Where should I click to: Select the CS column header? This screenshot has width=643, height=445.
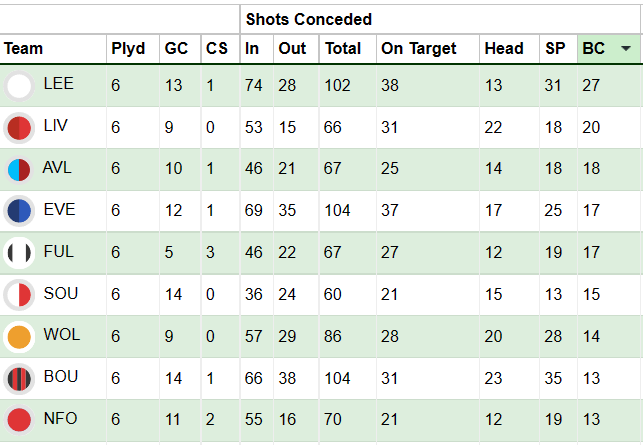tap(216, 48)
